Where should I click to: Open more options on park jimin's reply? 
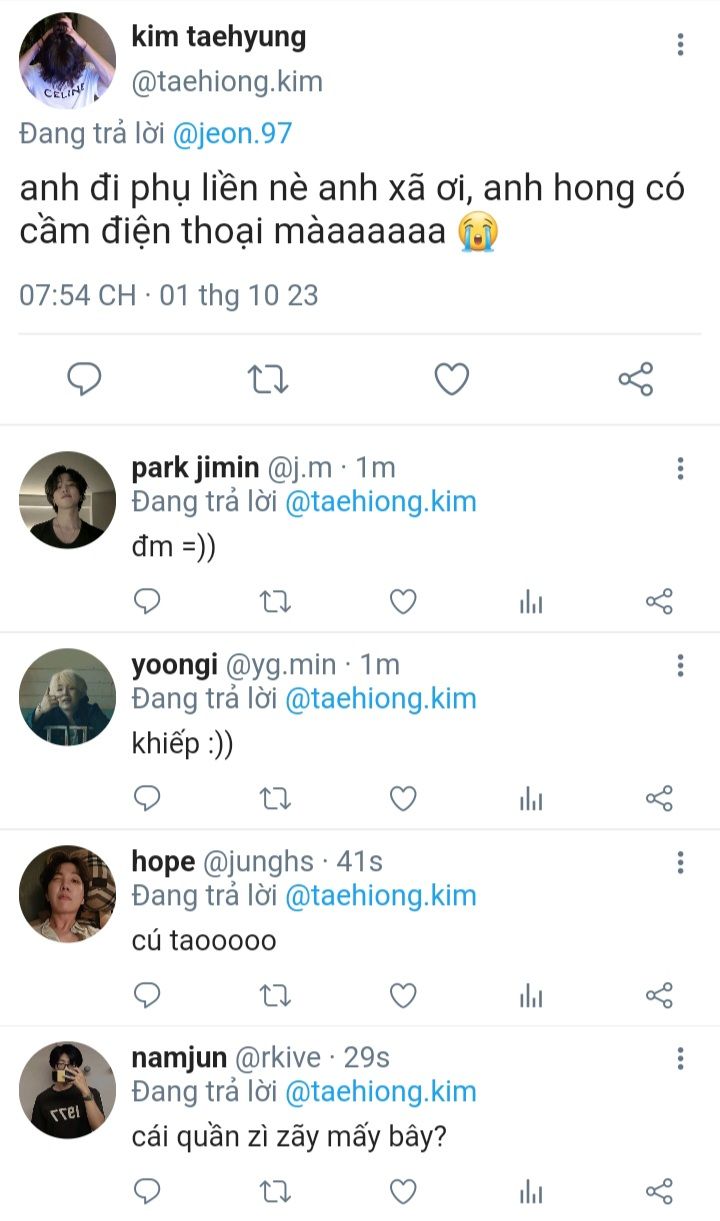(680, 469)
